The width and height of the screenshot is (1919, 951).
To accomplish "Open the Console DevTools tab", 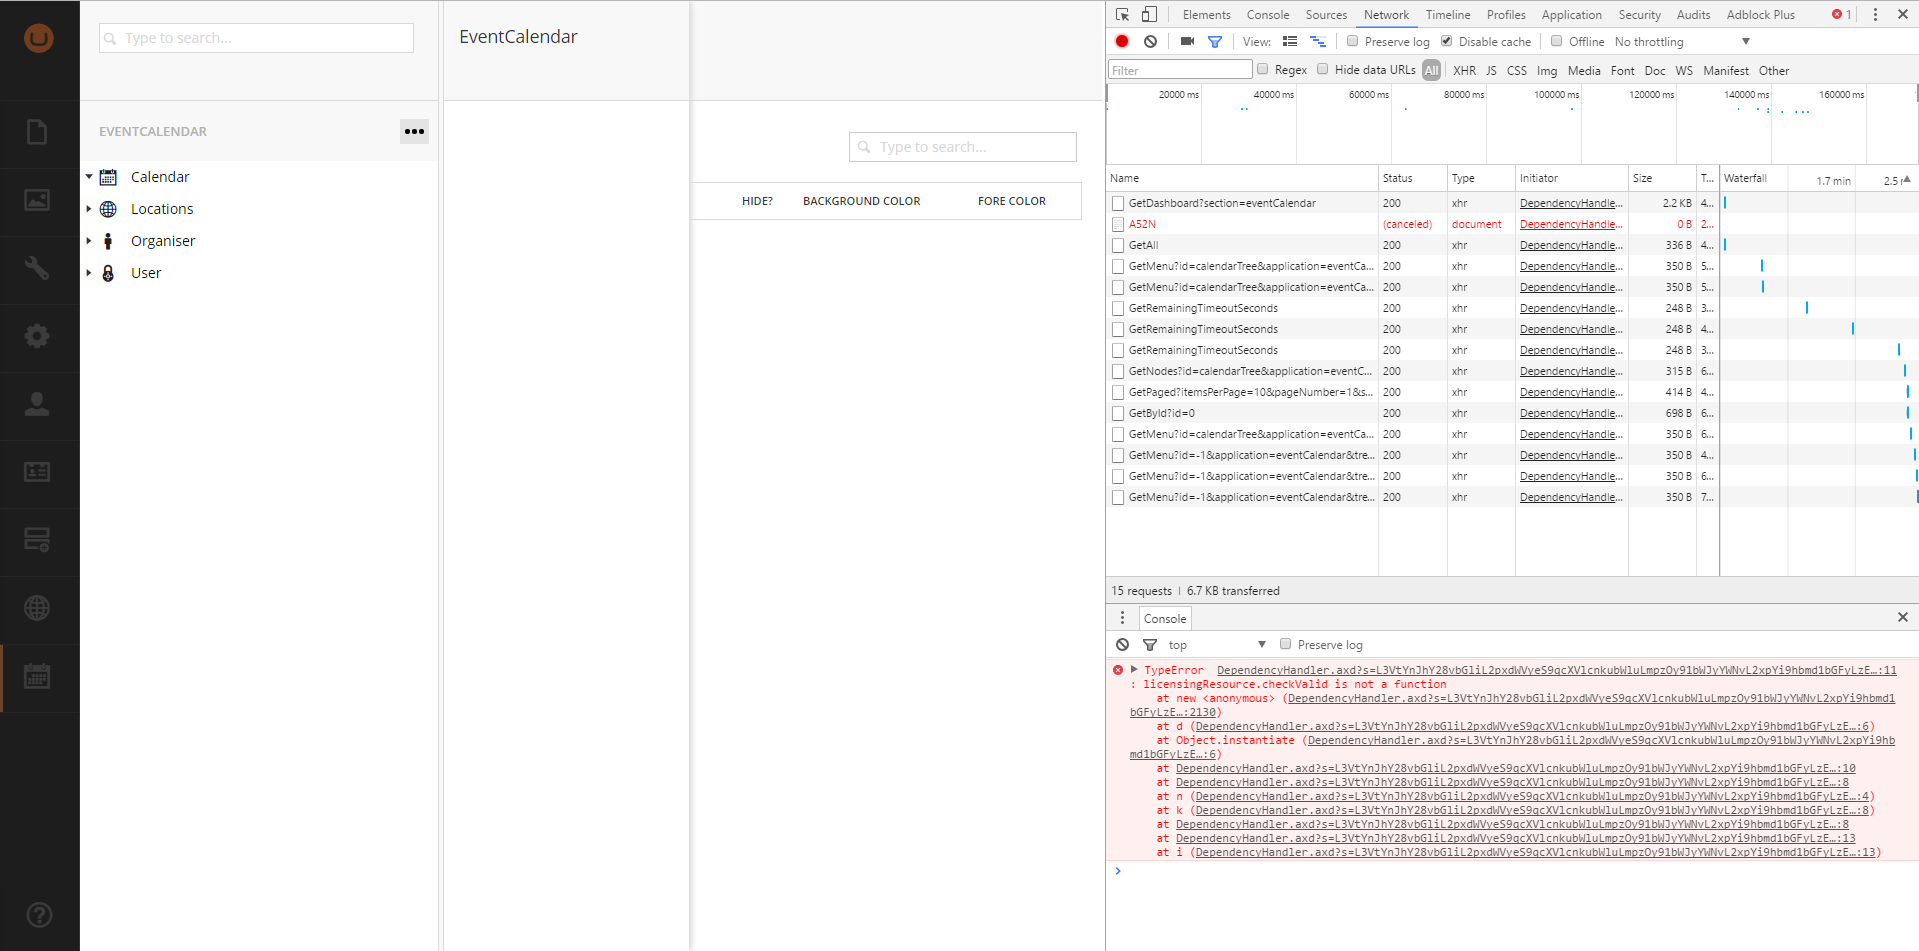I will click(1267, 15).
